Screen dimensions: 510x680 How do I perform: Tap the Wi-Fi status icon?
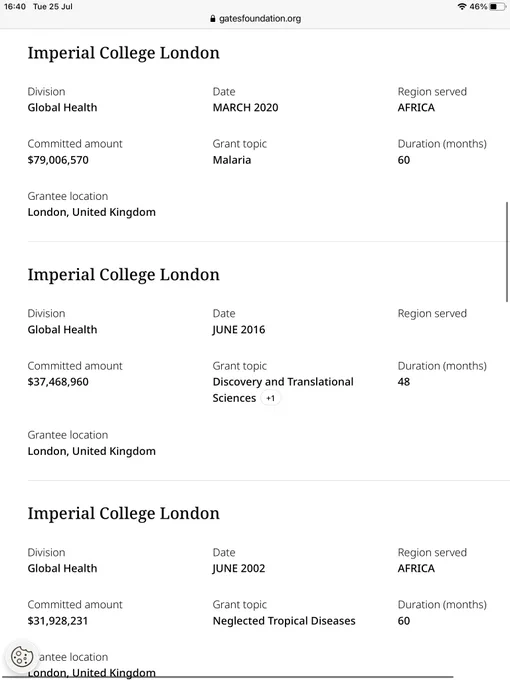(x=462, y=7)
